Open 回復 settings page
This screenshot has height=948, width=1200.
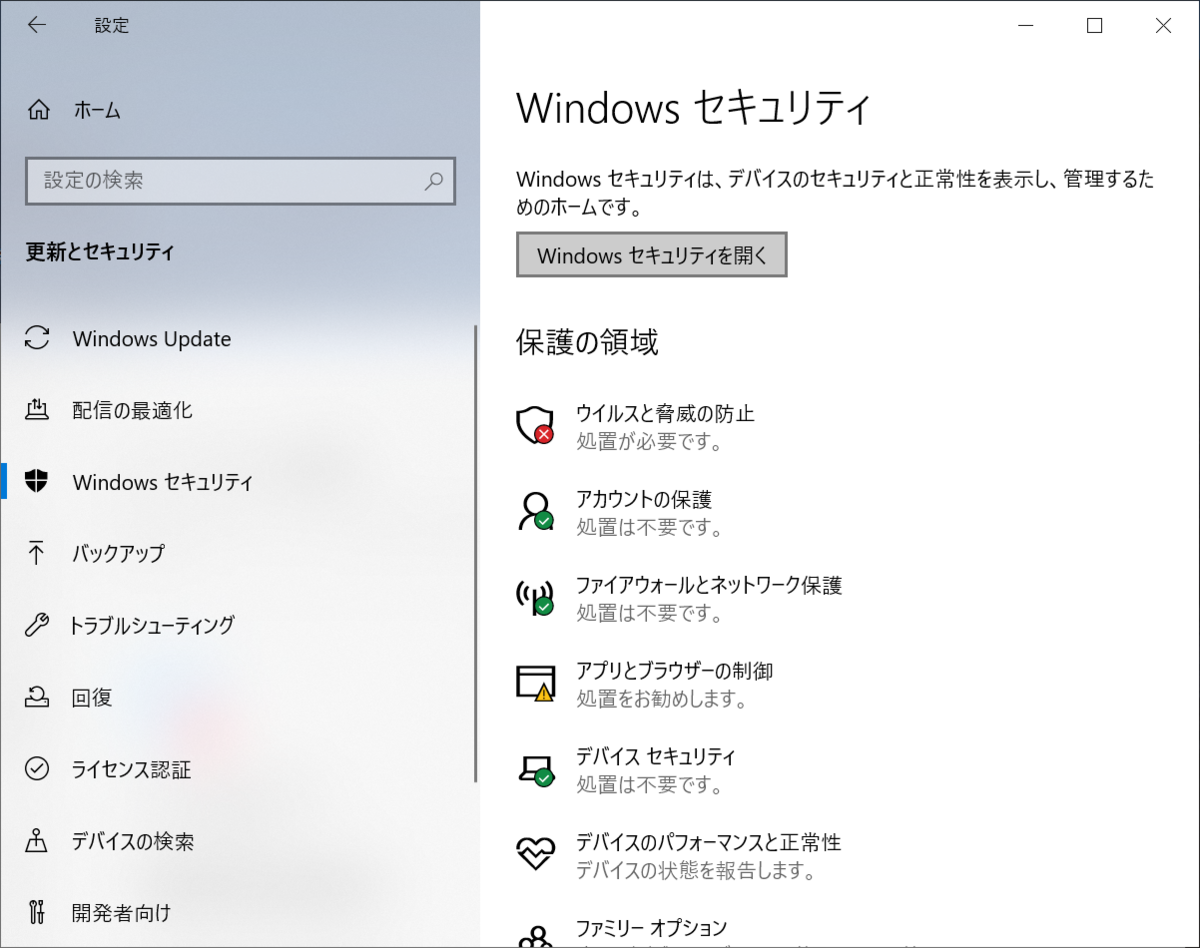92,698
